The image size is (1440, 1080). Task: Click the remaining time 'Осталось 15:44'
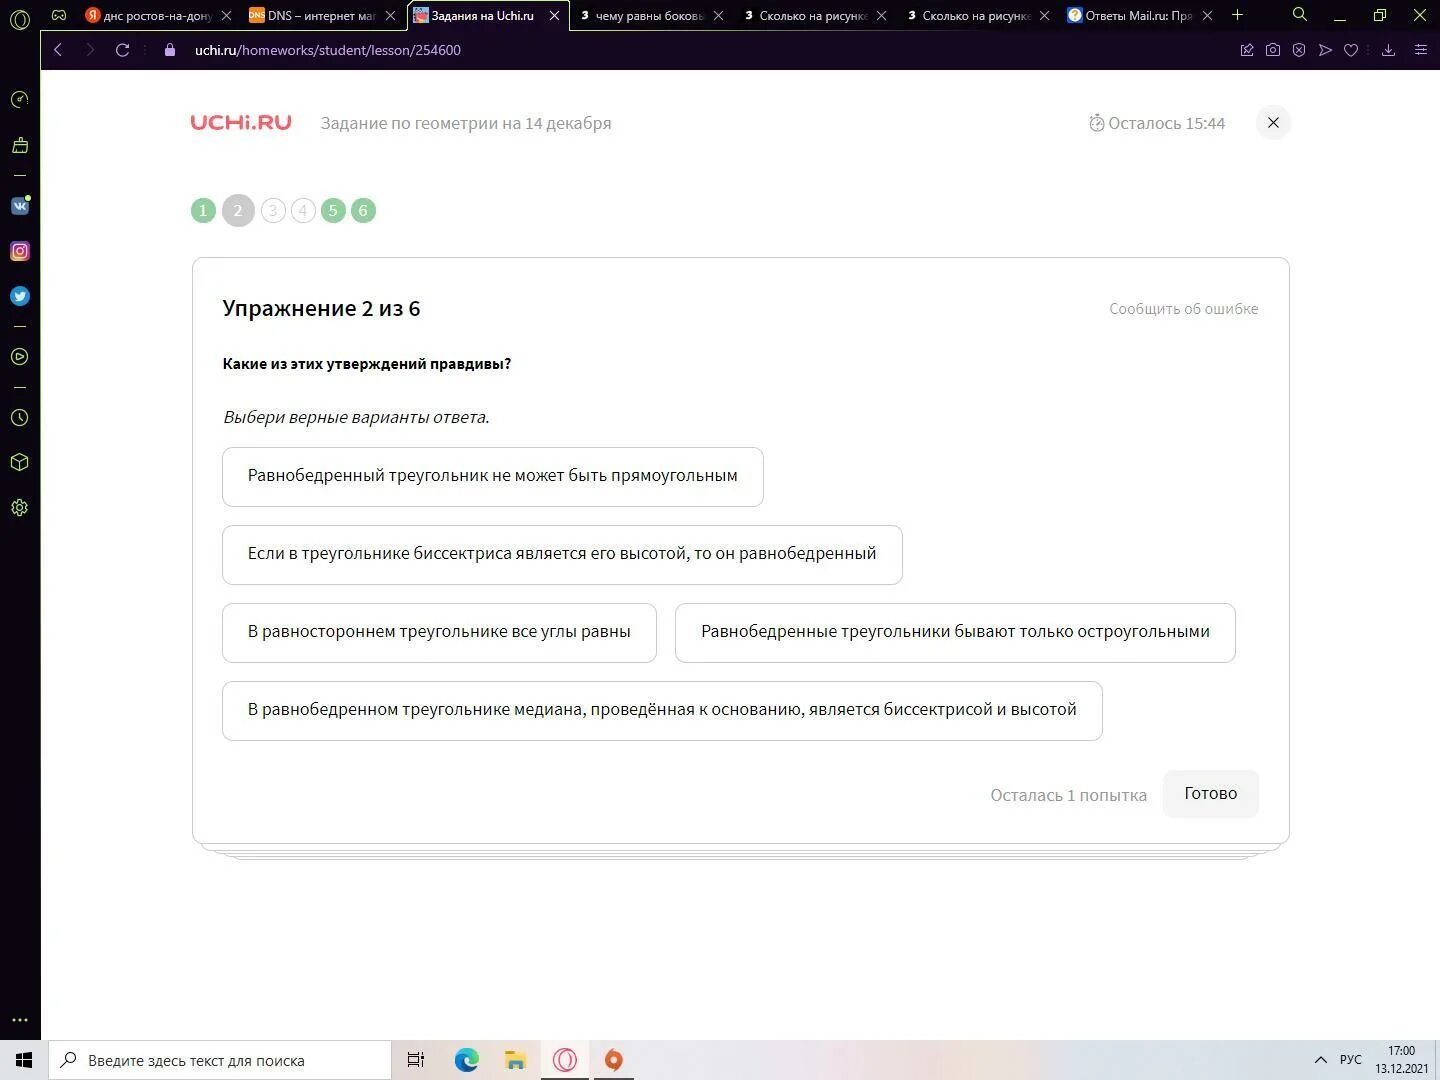(1157, 123)
